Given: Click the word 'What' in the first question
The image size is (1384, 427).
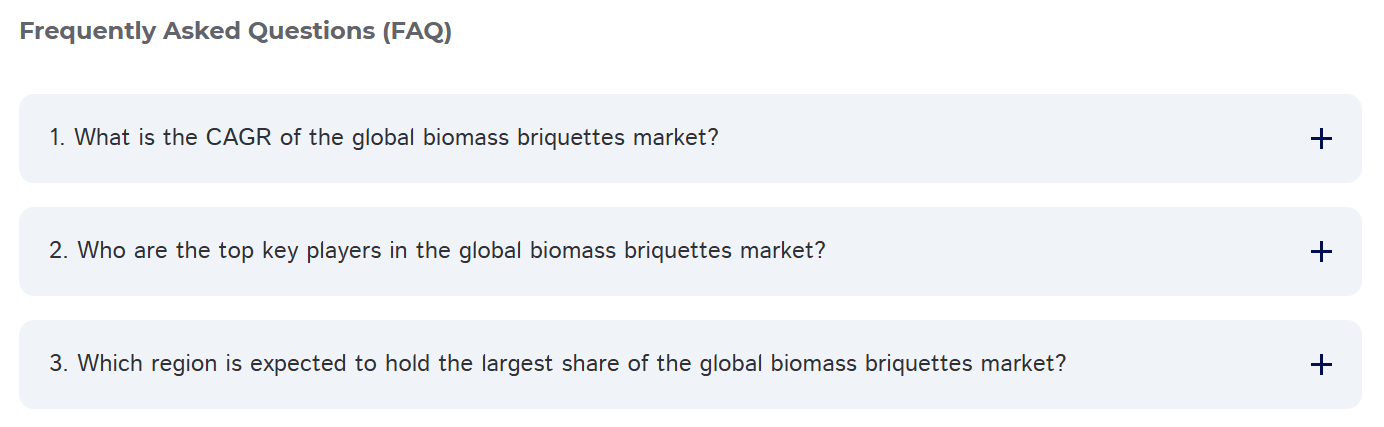Looking at the screenshot, I should point(102,137).
